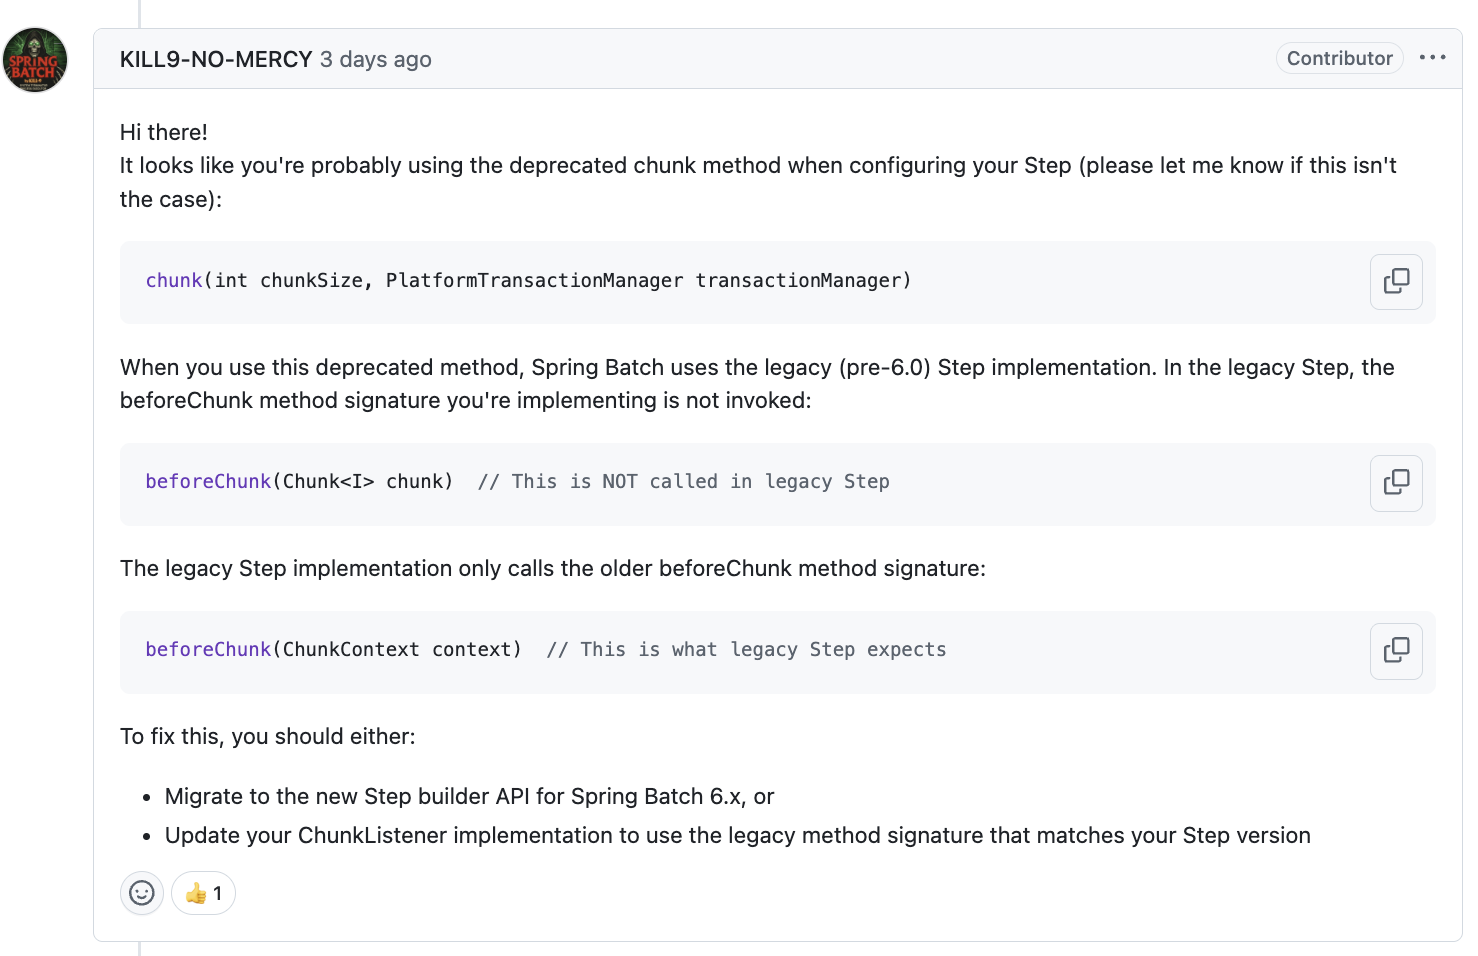Click the purple 'chunk' keyword in first code block
The image size is (1478, 956).
coord(174,281)
